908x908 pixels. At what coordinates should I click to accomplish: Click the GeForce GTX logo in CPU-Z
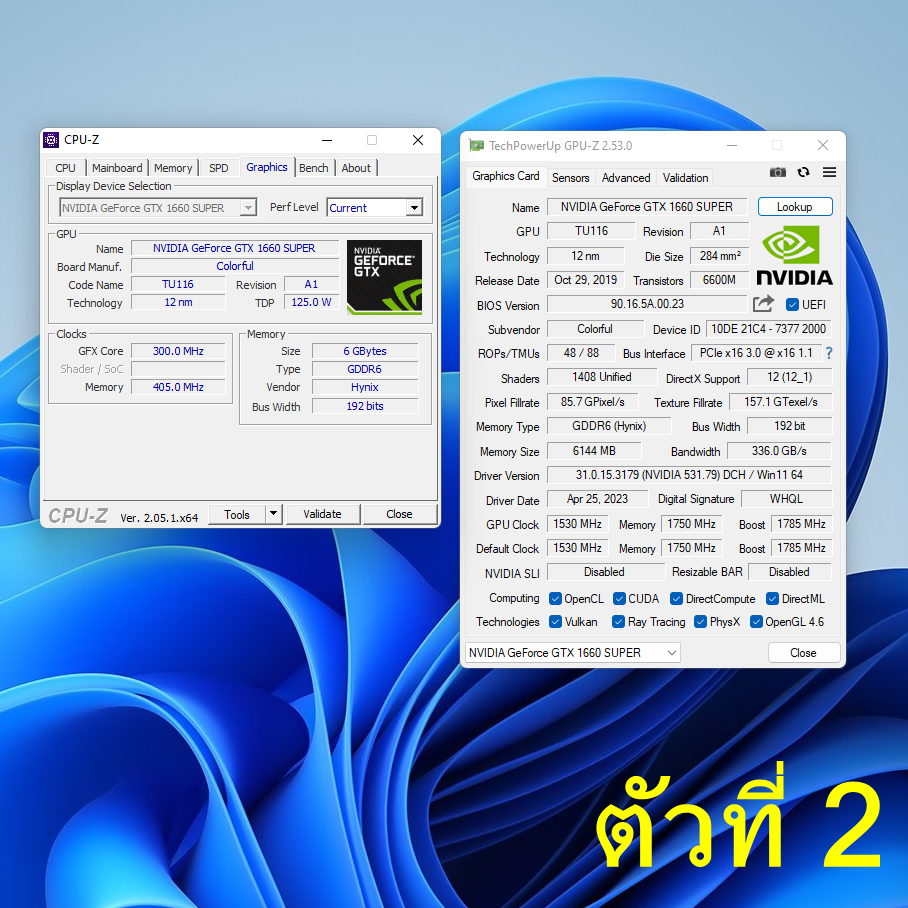coord(384,277)
